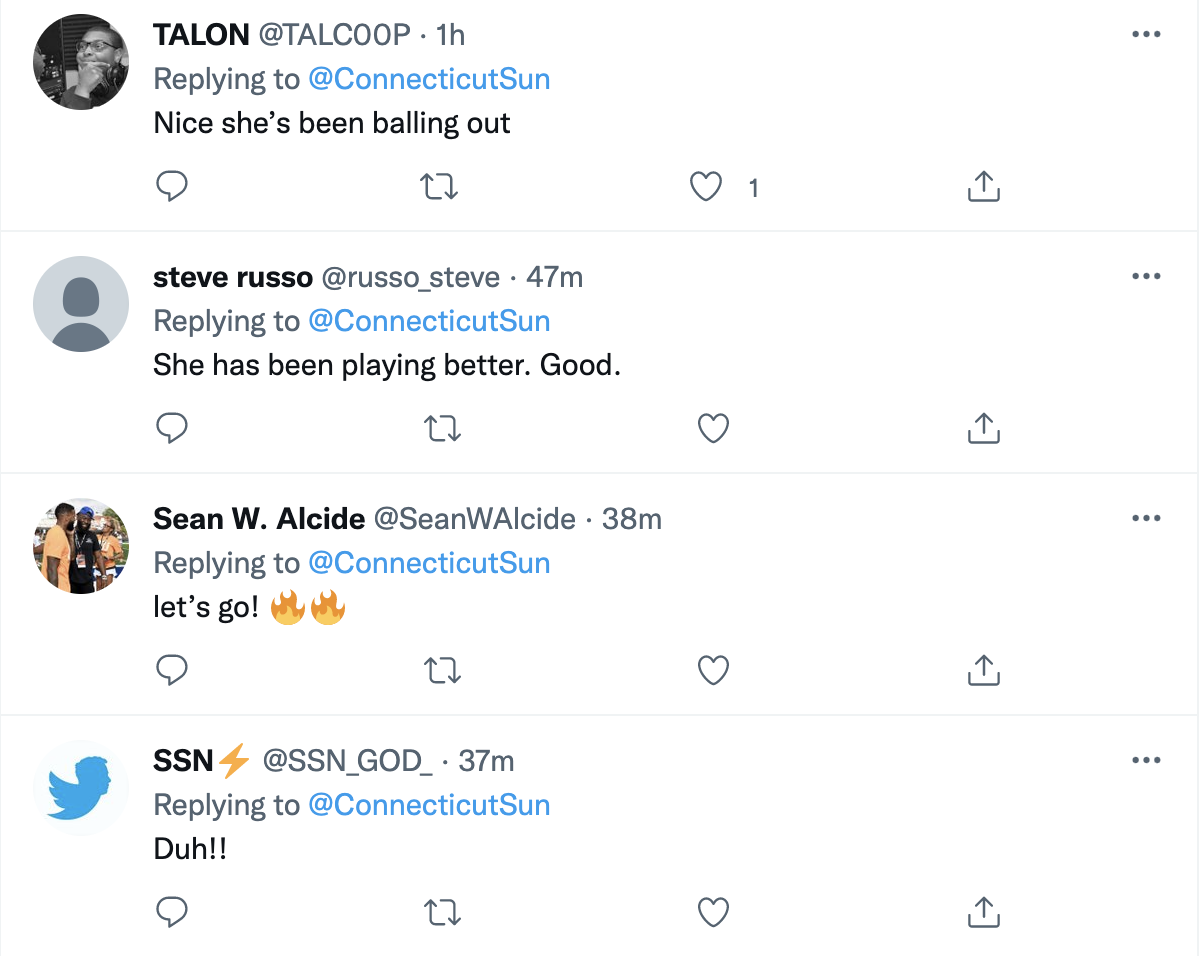Open @ConnecticutSun link in SSN's reply
The image size is (1200, 956).
[x=429, y=805]
